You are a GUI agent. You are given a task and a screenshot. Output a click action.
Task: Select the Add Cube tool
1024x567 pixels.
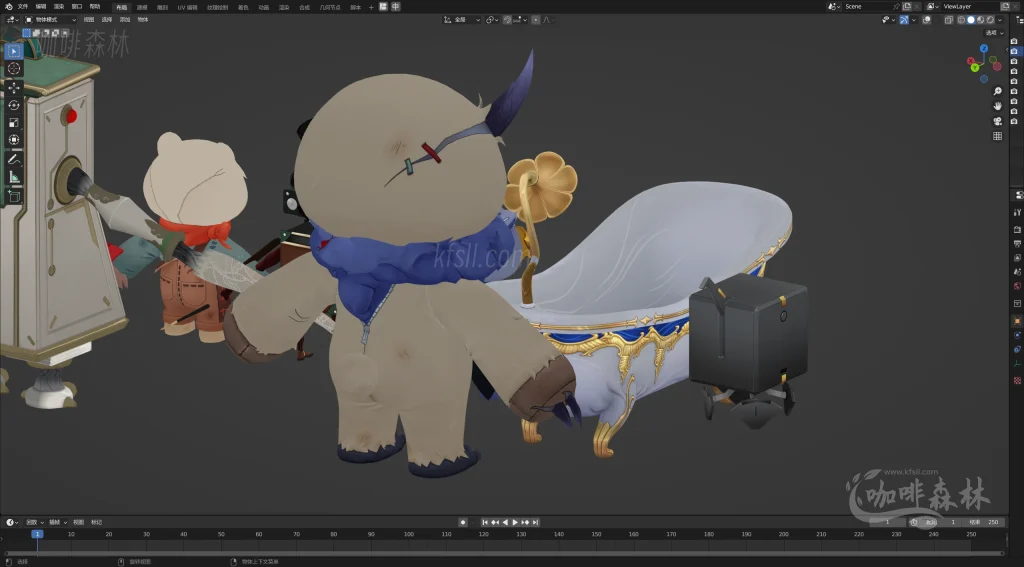(14, 196)
